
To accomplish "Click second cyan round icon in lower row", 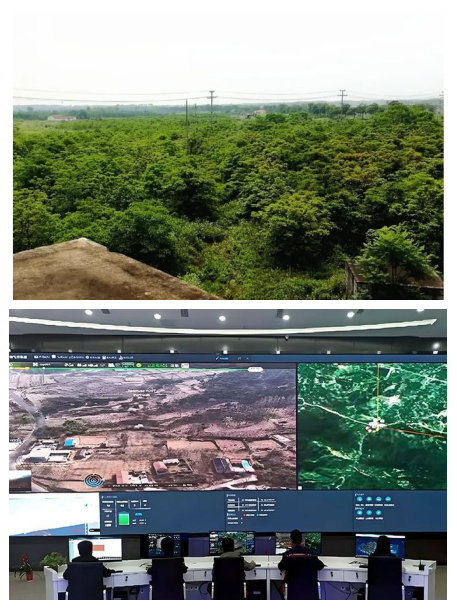I will (369, 513).
